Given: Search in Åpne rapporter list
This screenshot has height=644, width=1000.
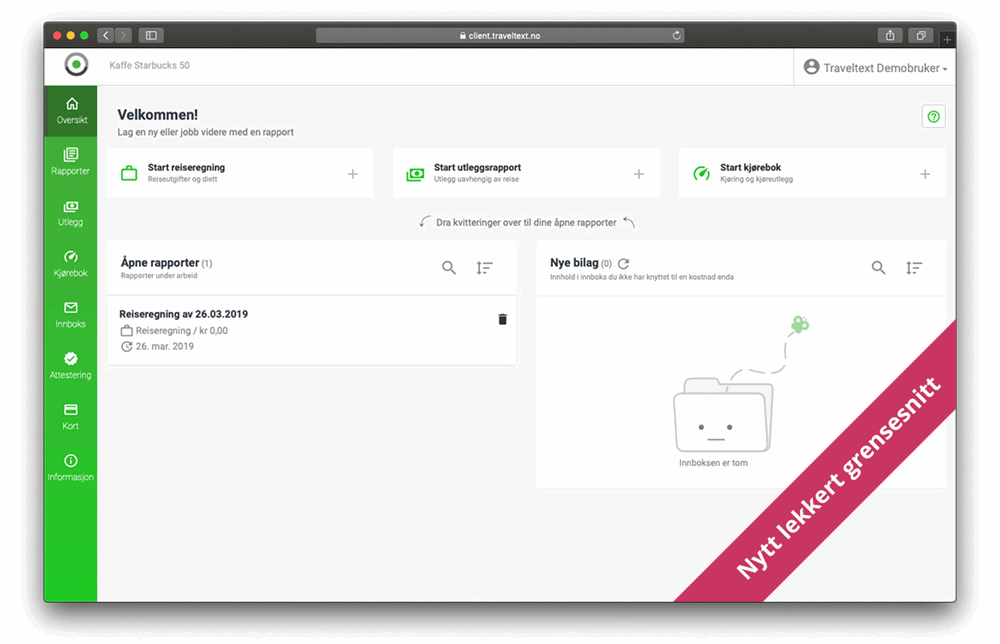Looking at the screenshot, I should [449, 268].
